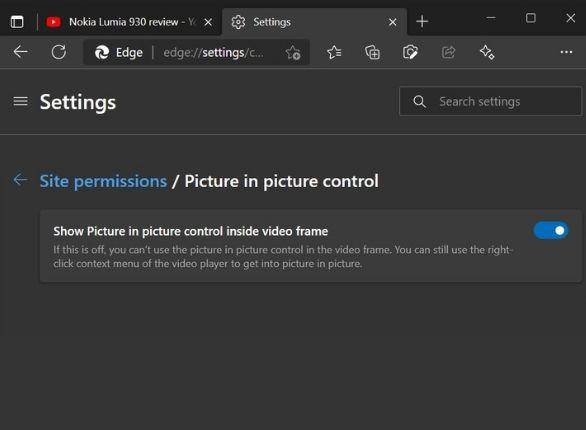Open the Settings and more ellipsis menu
The width and height of the screenshot is (586, 430).
566,52
